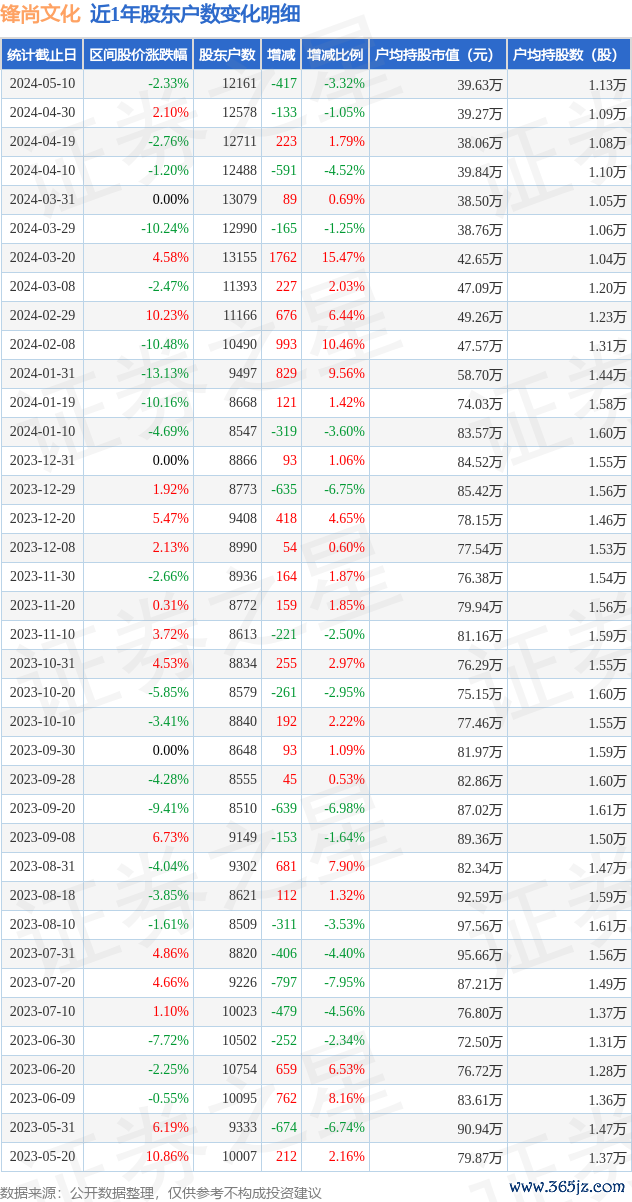Screen dimensions: 632x1202
Task: Click the -13.13% price change cell
Action: pos(165,374)
